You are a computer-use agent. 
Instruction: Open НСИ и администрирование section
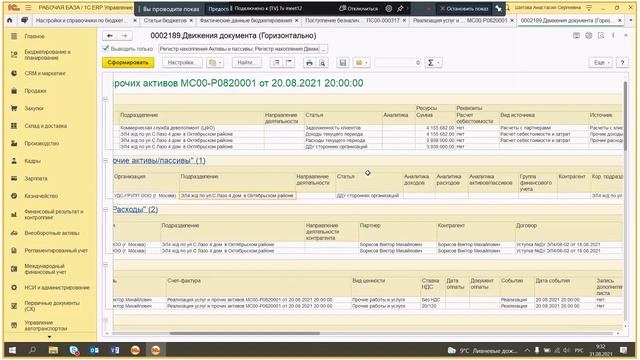(x=57, y=287)
